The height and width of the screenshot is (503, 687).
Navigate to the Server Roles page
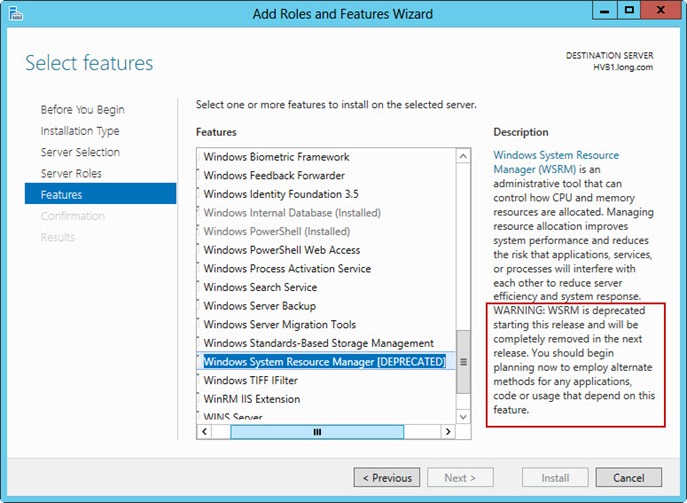(71, 174)
